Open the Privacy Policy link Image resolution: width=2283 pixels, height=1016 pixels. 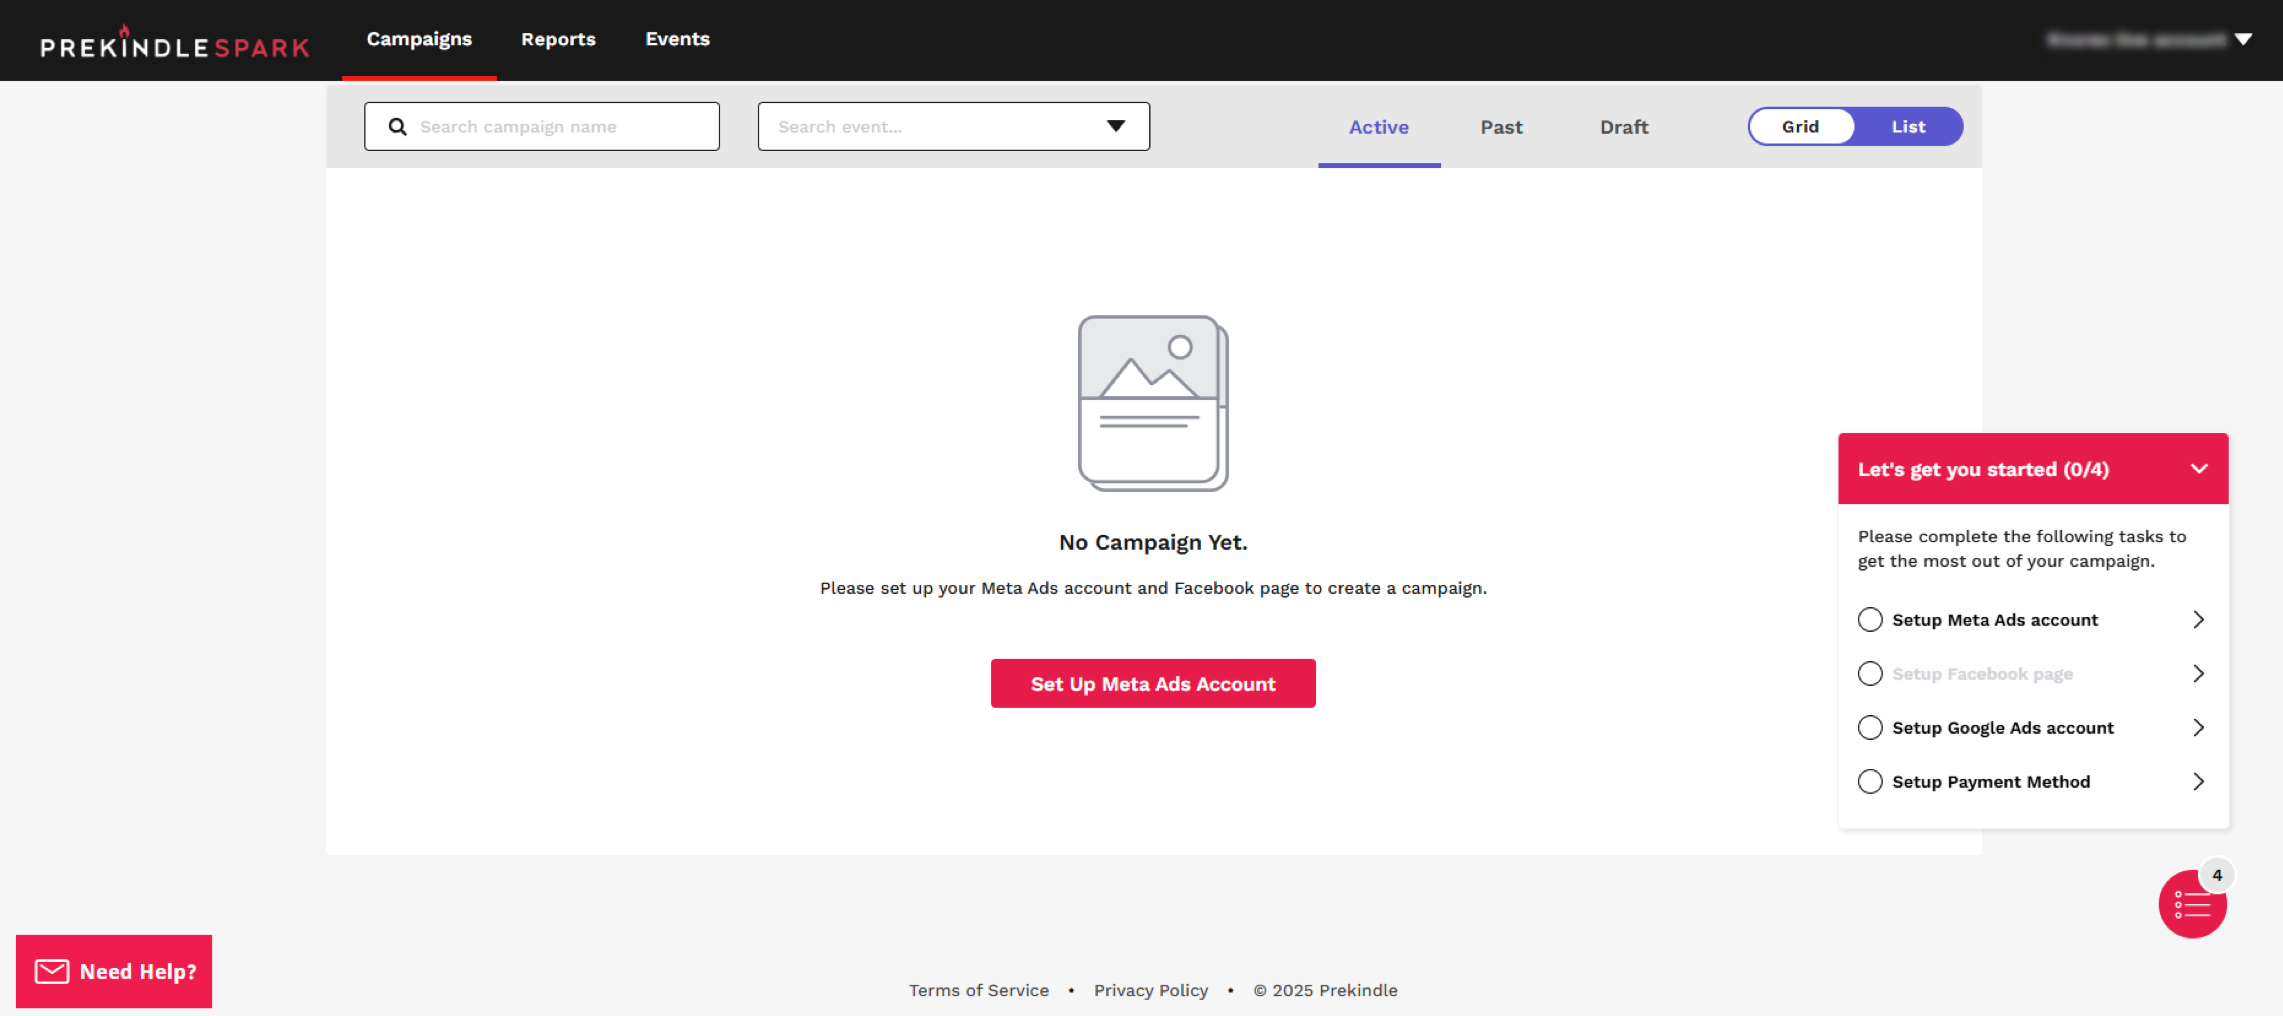click(x=1150, y=990)
